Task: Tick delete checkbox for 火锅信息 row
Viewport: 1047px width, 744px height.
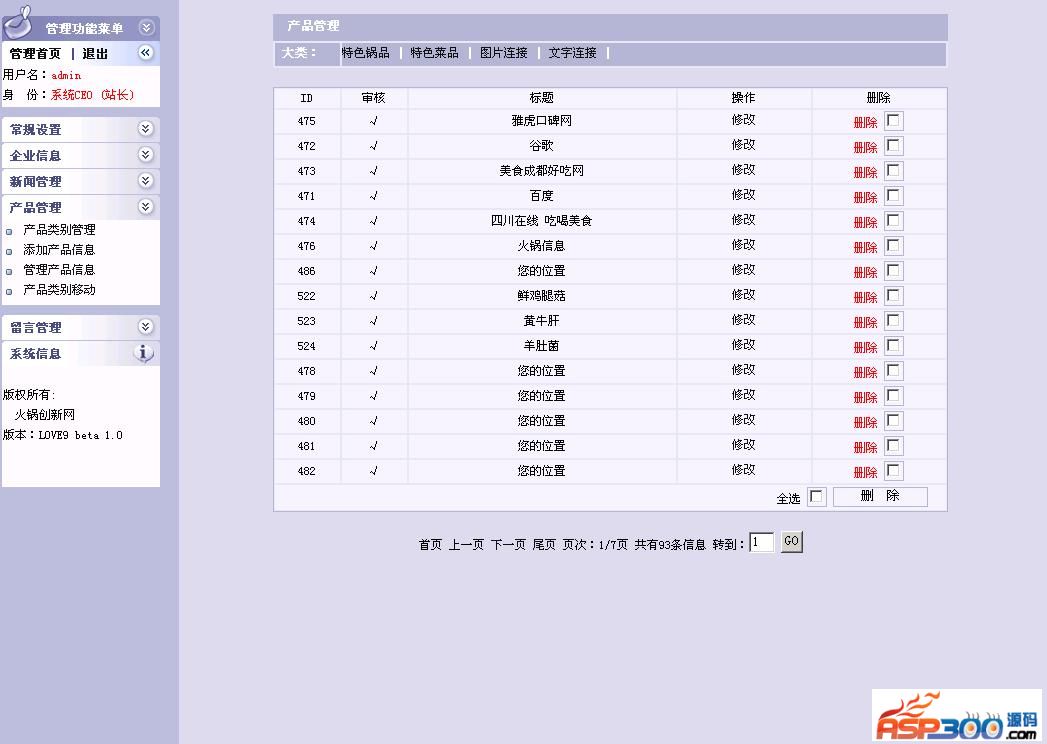Action: click(x=893, y=246)
